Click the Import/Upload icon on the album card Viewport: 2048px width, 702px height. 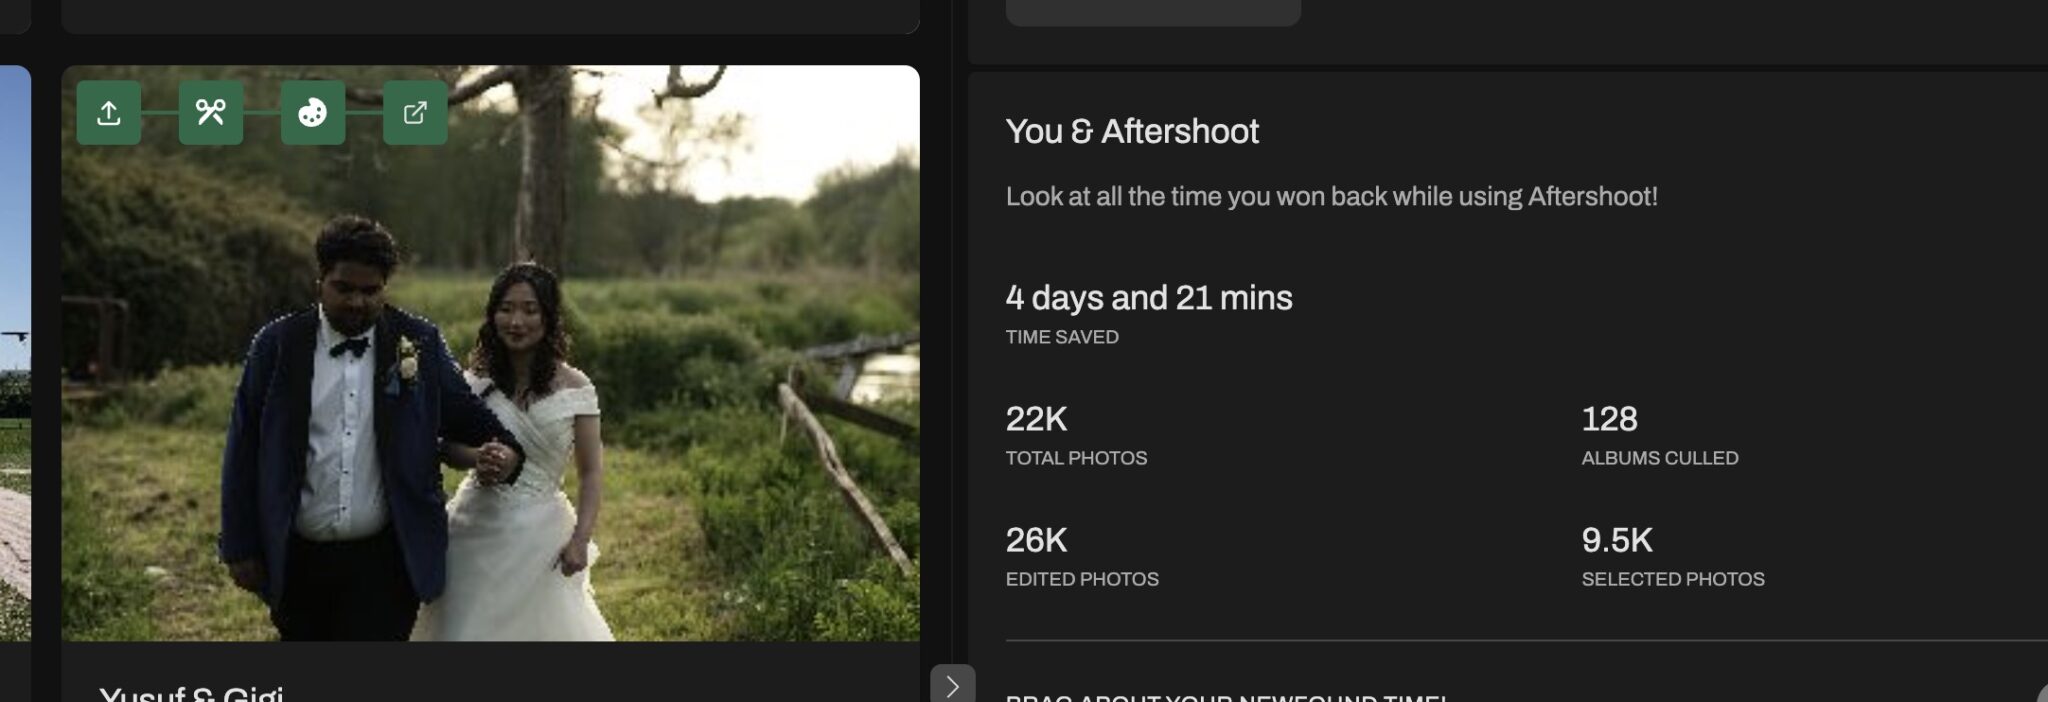(x=109, y=112)
